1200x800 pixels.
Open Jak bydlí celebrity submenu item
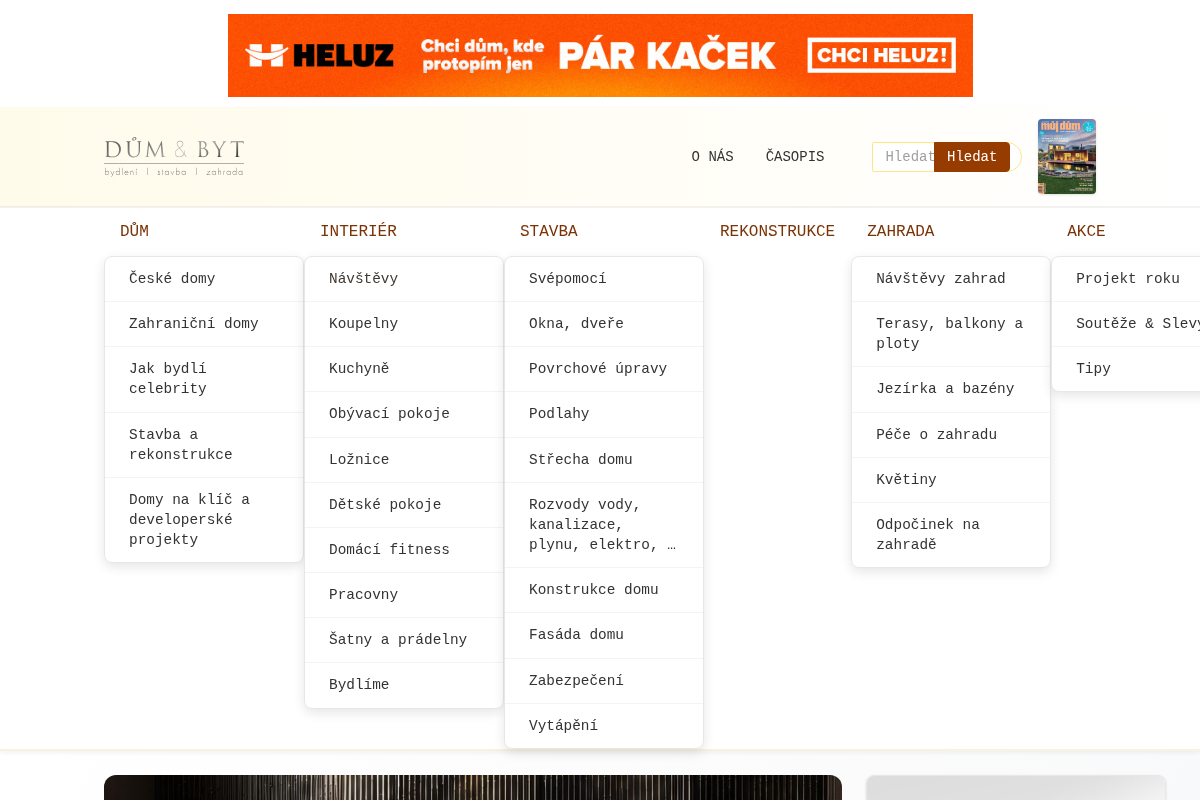pyautogui.click(x=204, y=379)
